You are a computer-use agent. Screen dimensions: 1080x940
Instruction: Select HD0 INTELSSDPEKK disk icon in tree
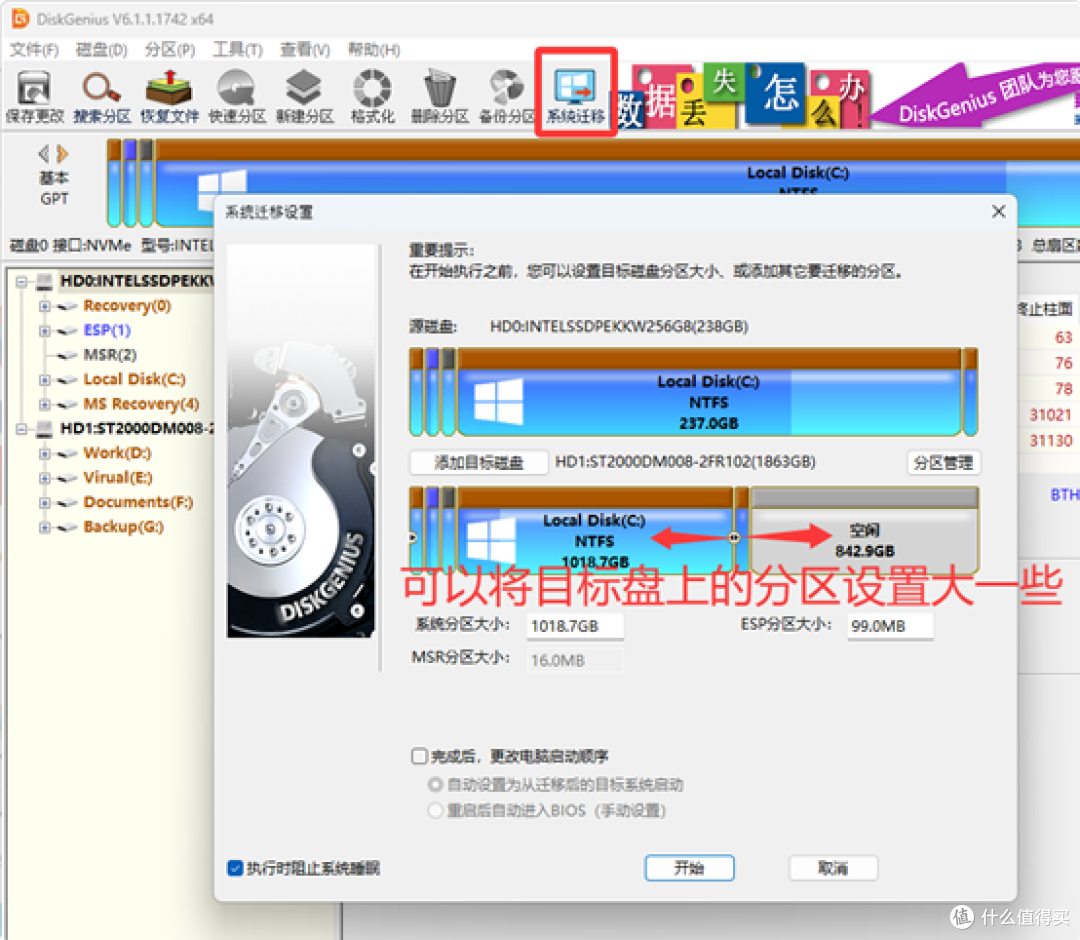(45, 281)
